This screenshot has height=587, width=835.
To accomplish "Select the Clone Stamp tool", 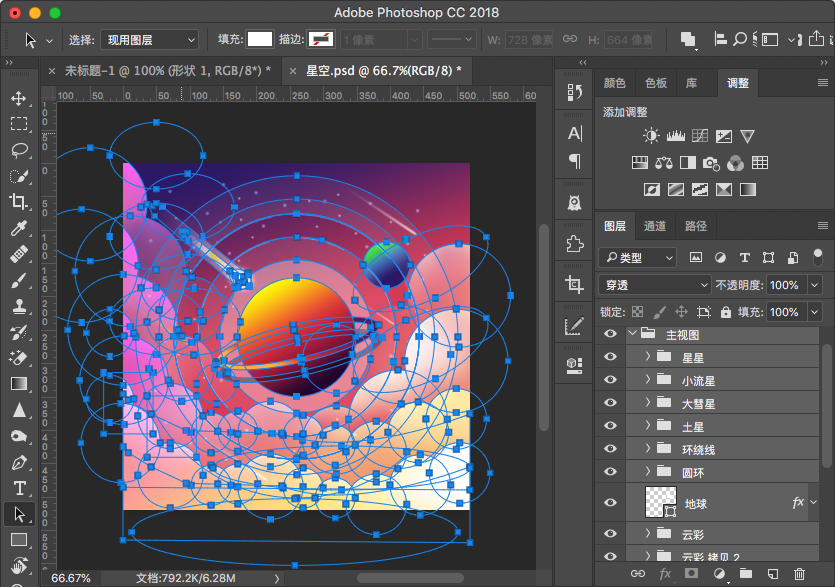I will tap(19, 306).
